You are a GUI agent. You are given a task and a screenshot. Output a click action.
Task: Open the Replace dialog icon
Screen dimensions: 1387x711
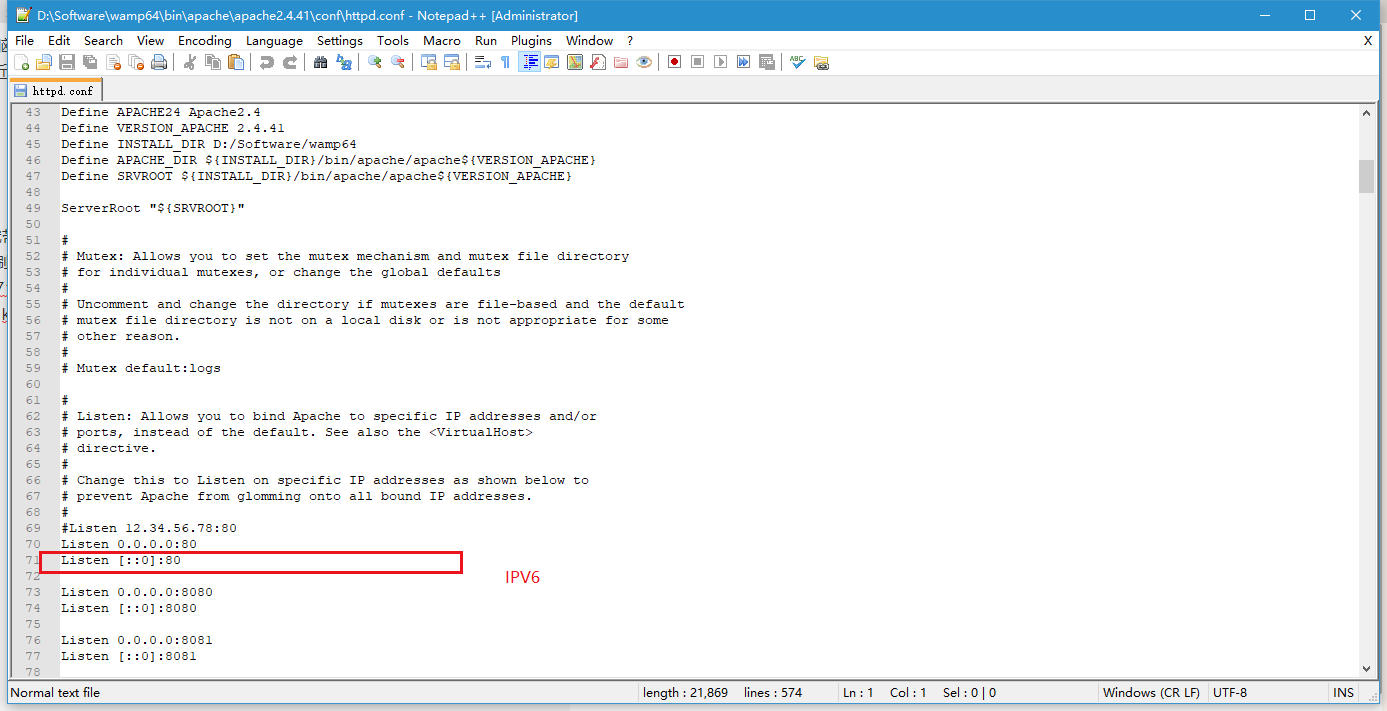(343, 62)
